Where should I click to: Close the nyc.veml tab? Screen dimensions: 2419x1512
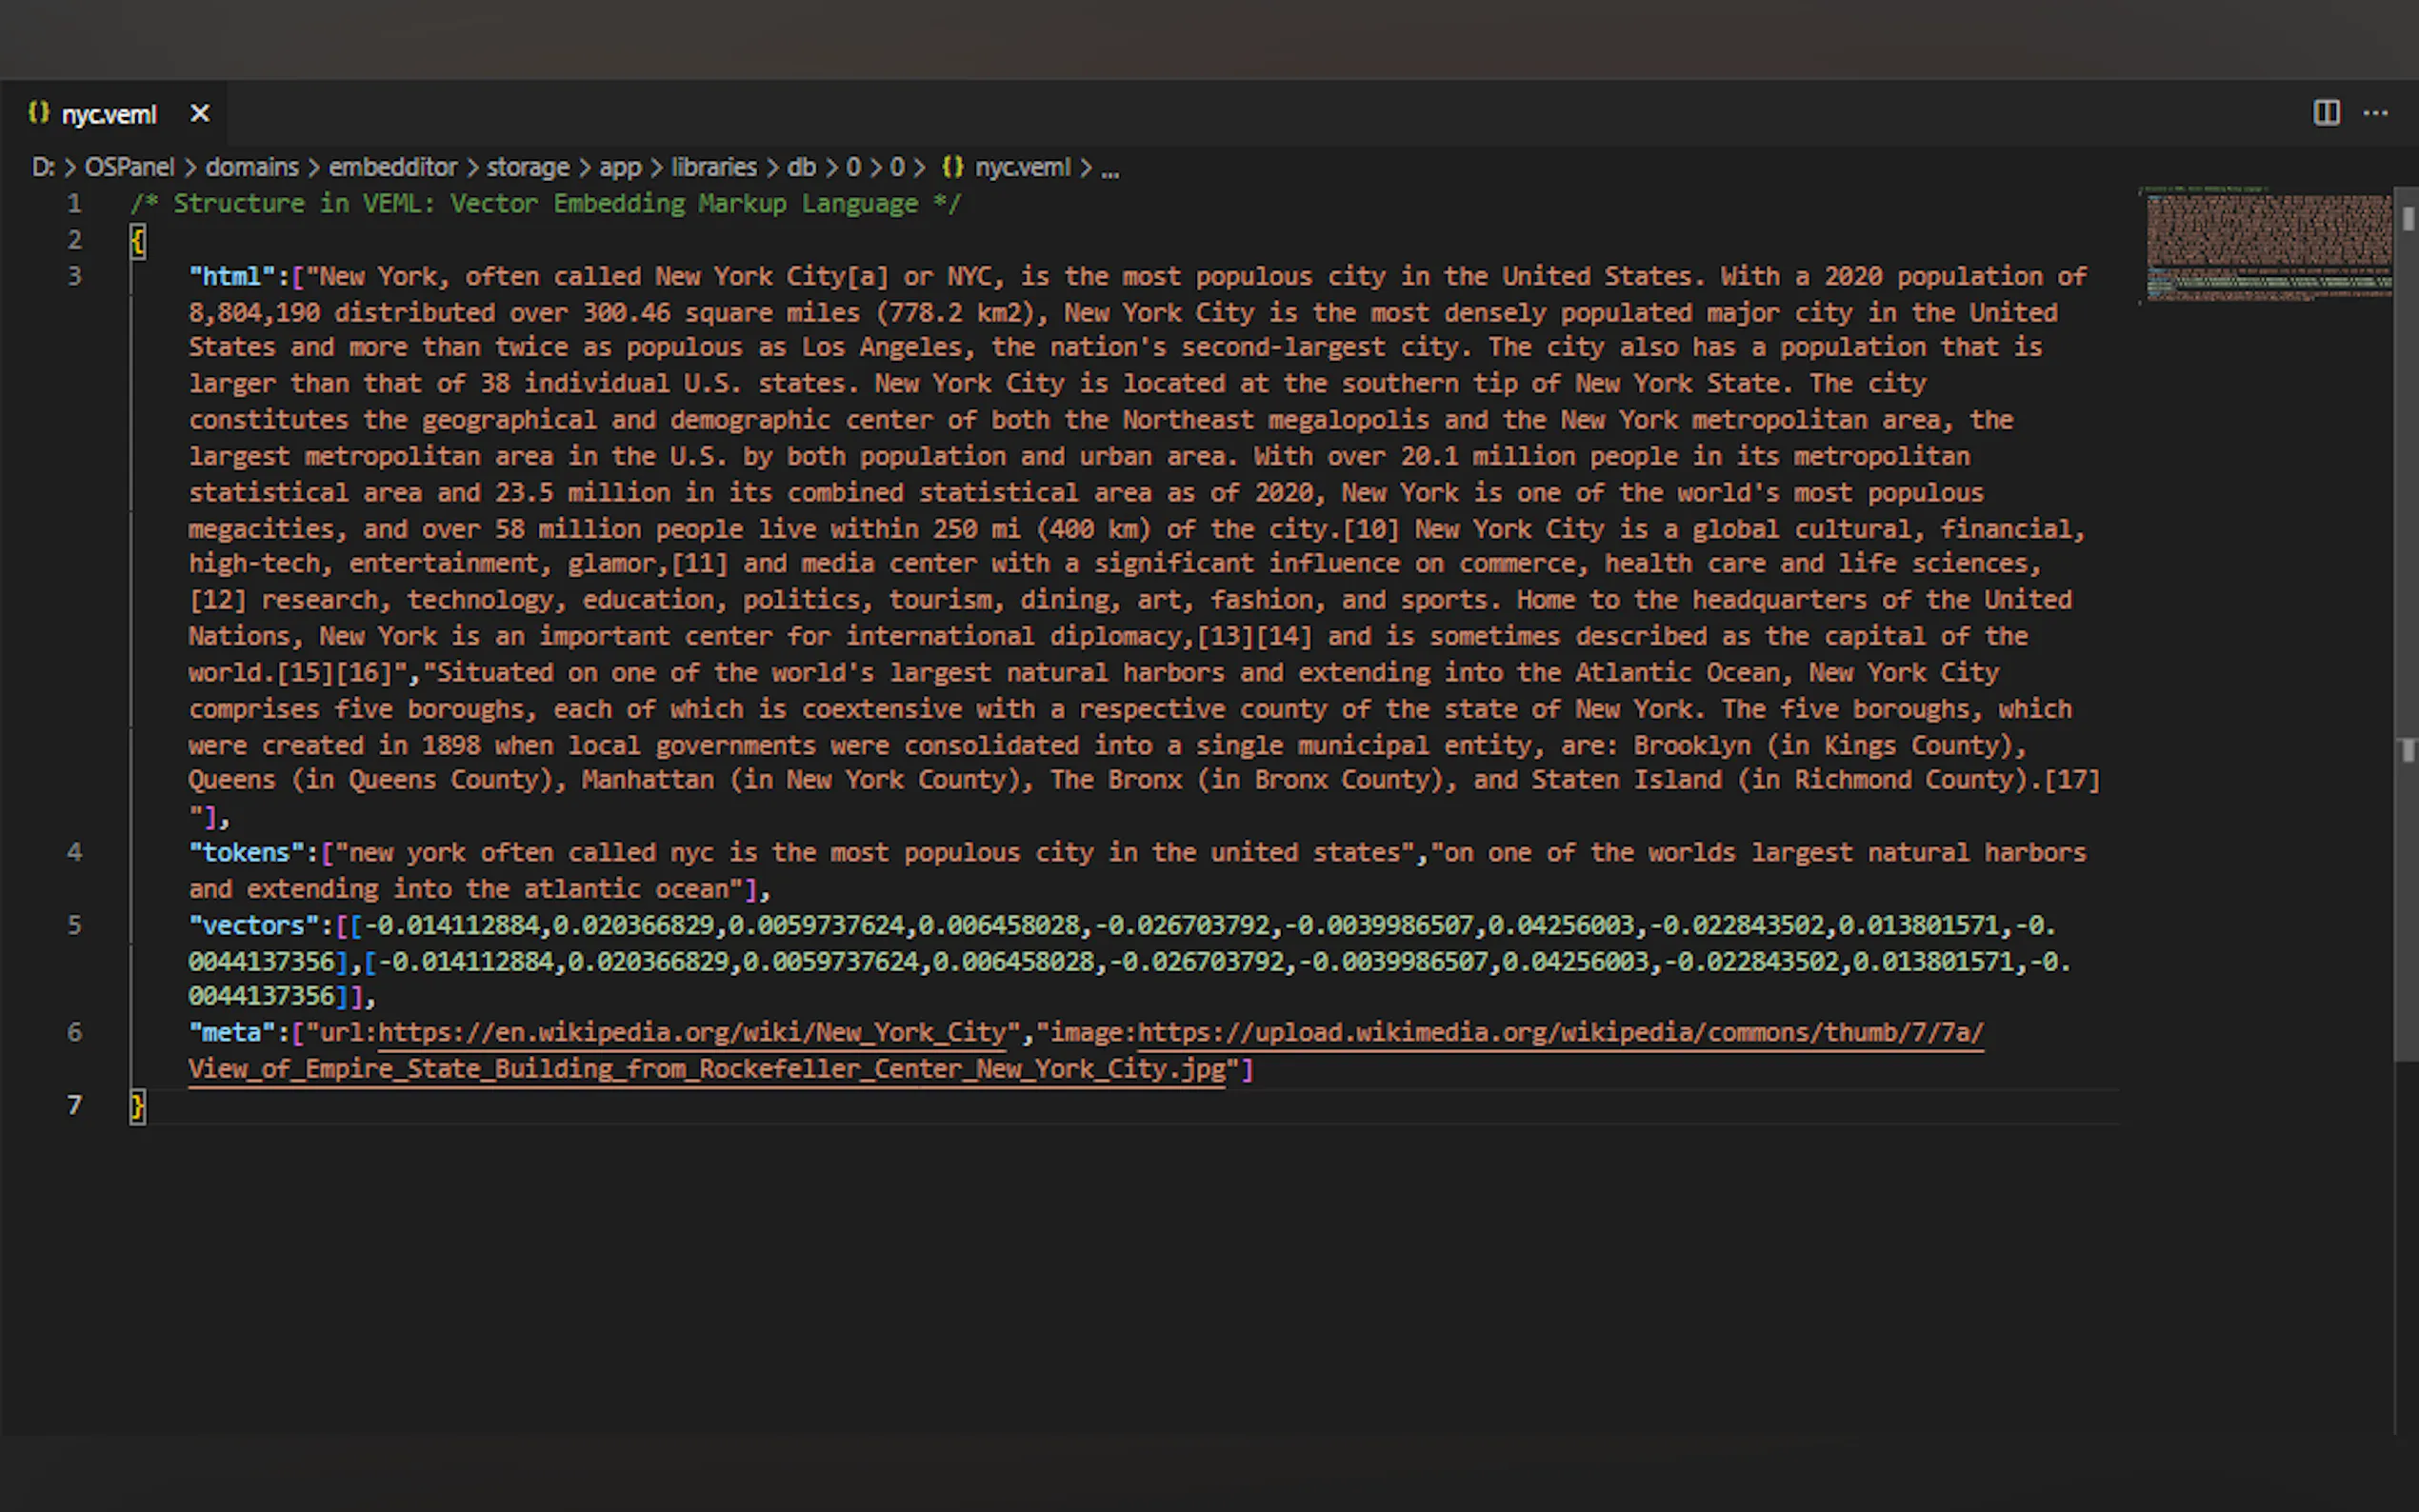click(x=200, y=114)
